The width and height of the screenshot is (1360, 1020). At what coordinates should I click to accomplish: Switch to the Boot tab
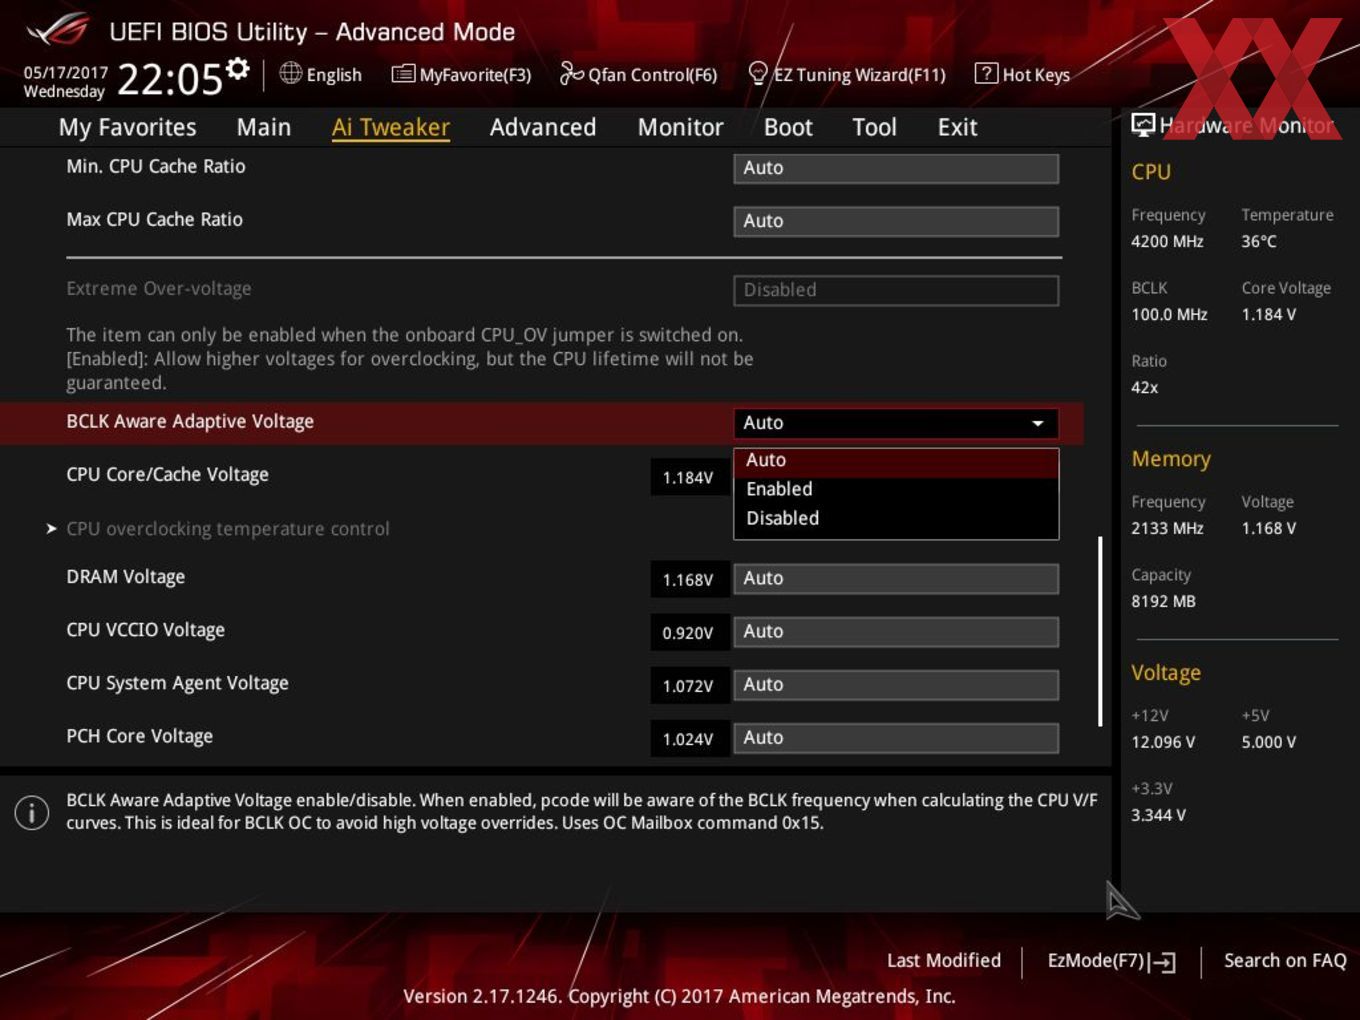coord(788,128)
